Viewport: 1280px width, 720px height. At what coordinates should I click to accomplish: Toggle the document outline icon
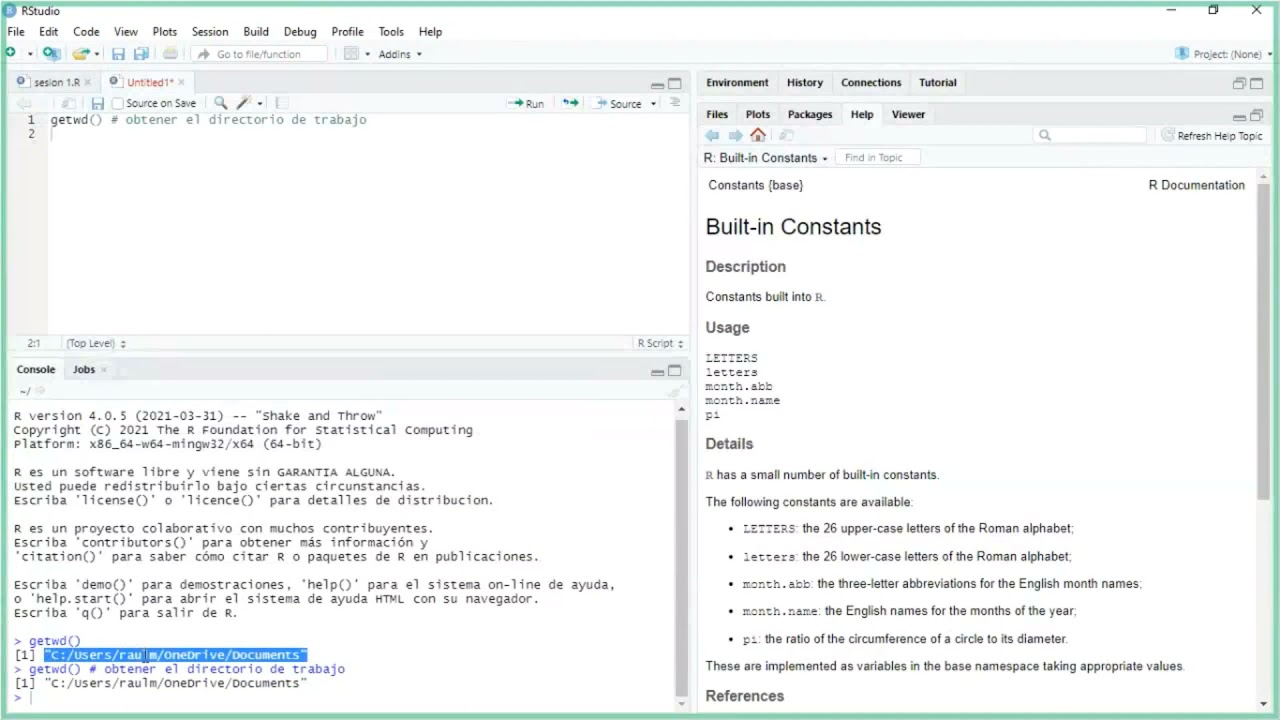click(675, 103)
